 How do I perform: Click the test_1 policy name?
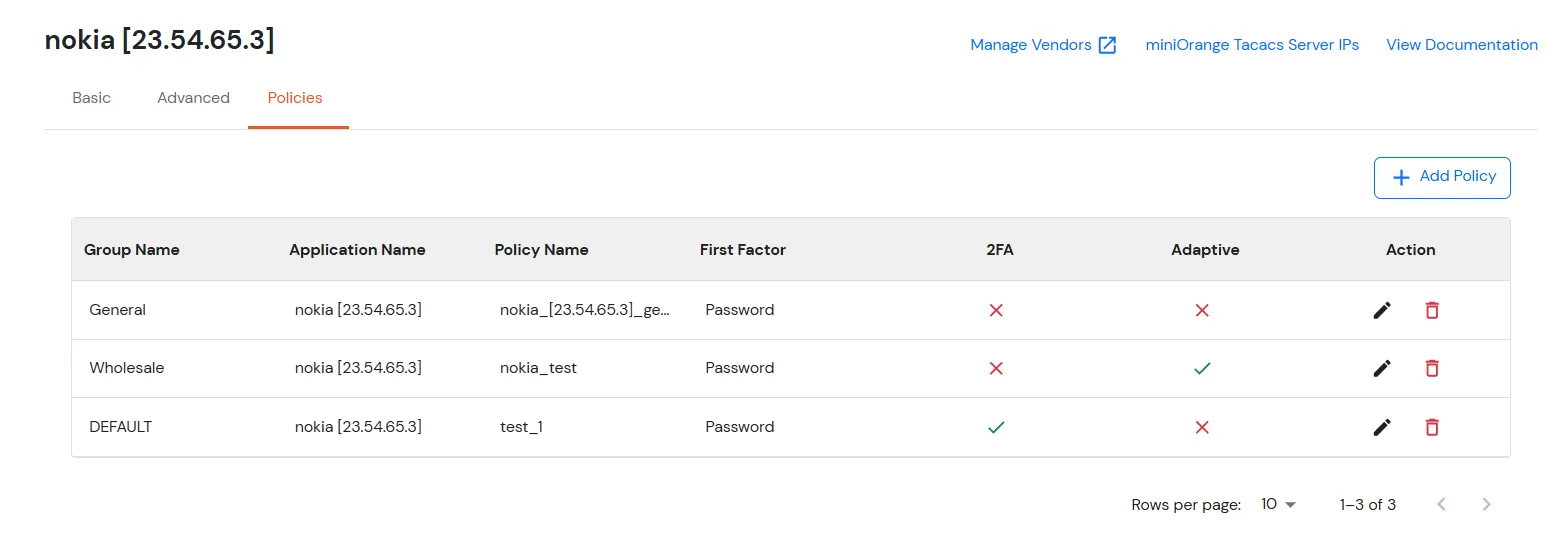(521, 427)
